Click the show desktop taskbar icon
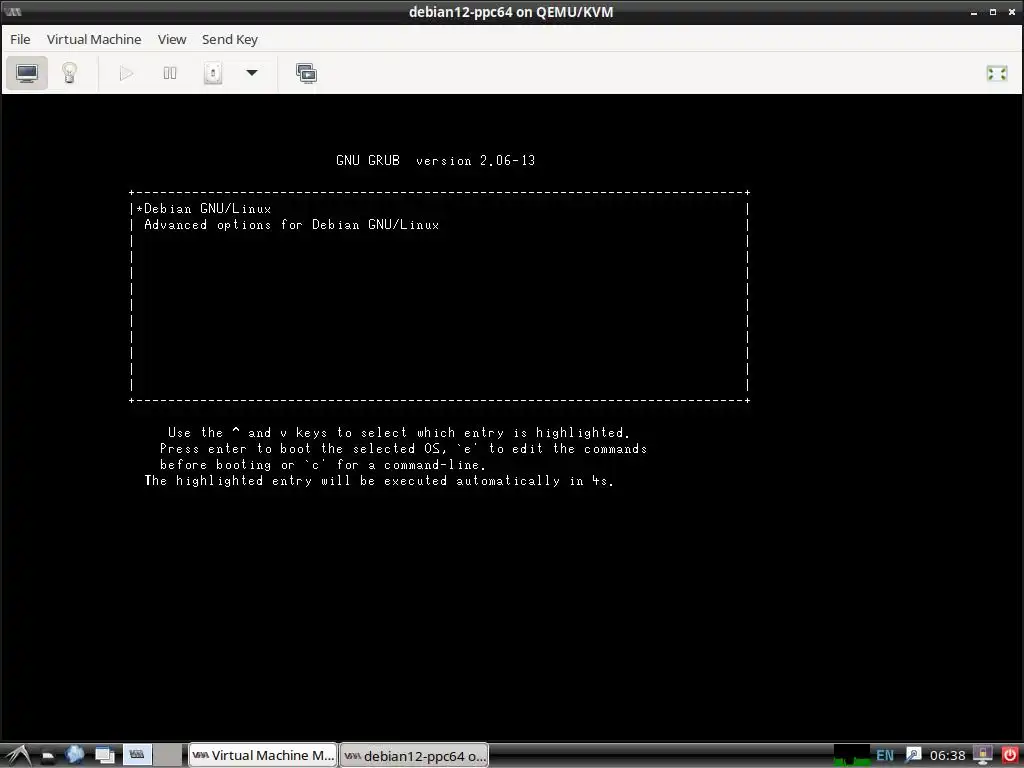Image resolution: width=1024 pixels, height=768 pixels. (x=104, y=756)
